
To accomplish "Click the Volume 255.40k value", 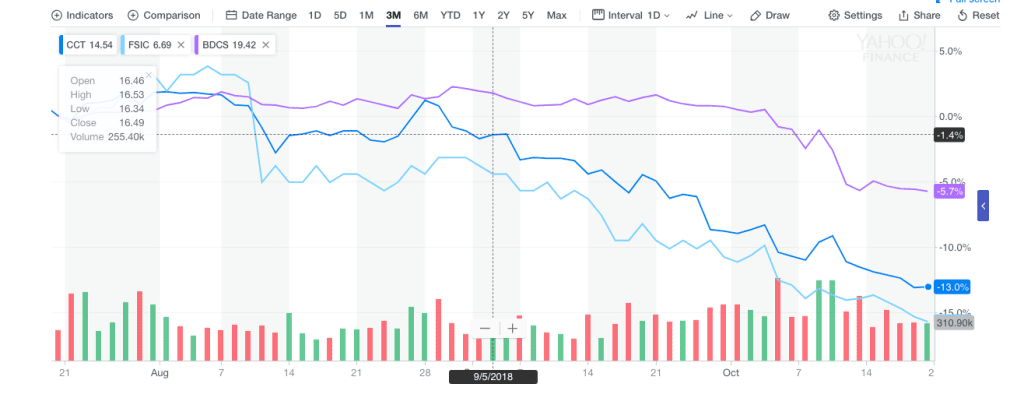I will [x=127, y=137].
